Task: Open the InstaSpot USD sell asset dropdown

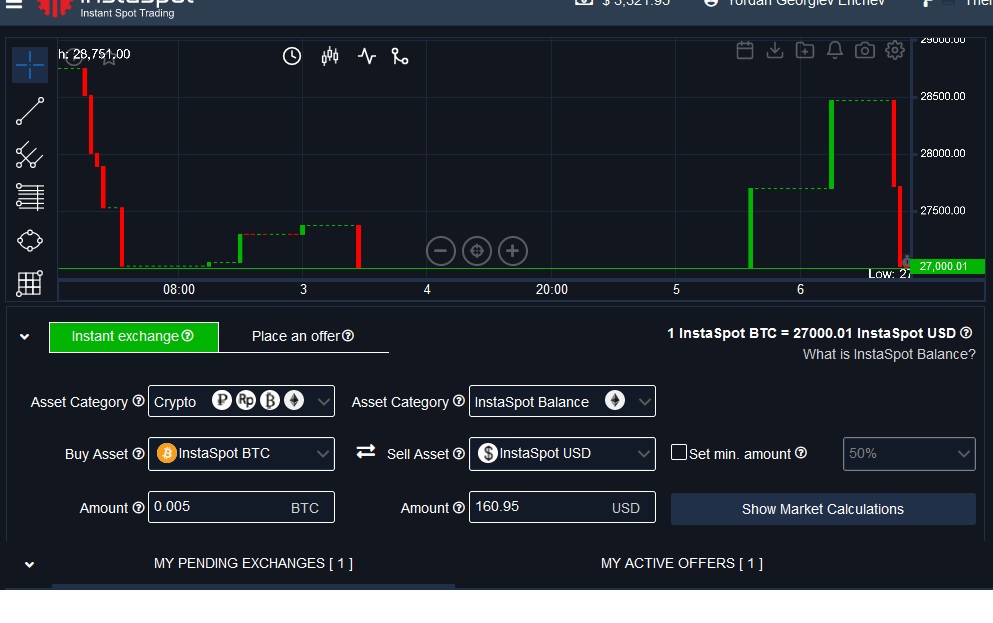Action: click(x=562, y=454)
